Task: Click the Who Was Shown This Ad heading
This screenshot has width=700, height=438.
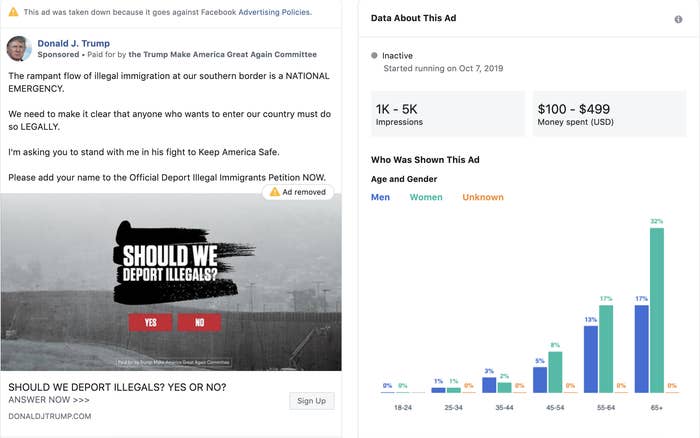Action: (425, 160)
